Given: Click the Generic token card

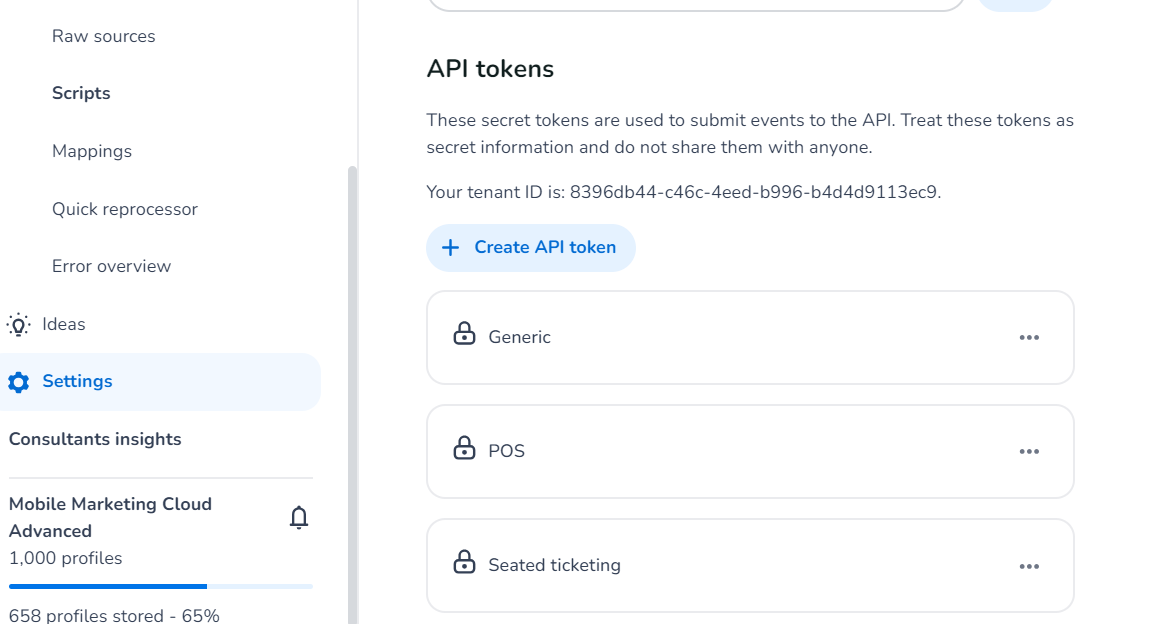Looking at the screenshot, I should click(x=750, y=338).
